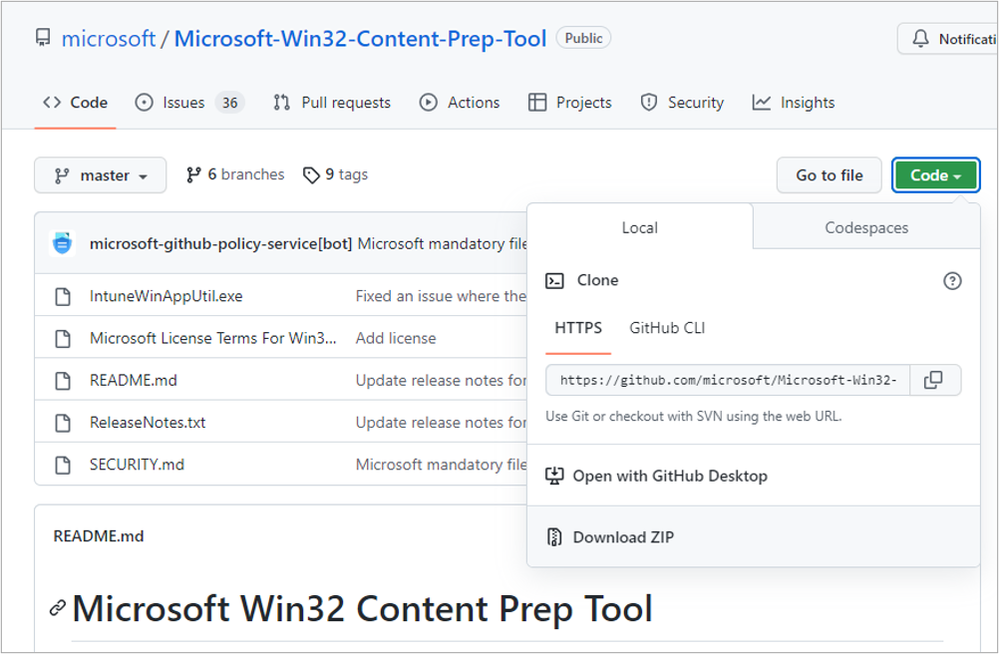The height and width of the screenshot is (654, 999).
Task: Open the Insights tab
Action: click(793, 103)
